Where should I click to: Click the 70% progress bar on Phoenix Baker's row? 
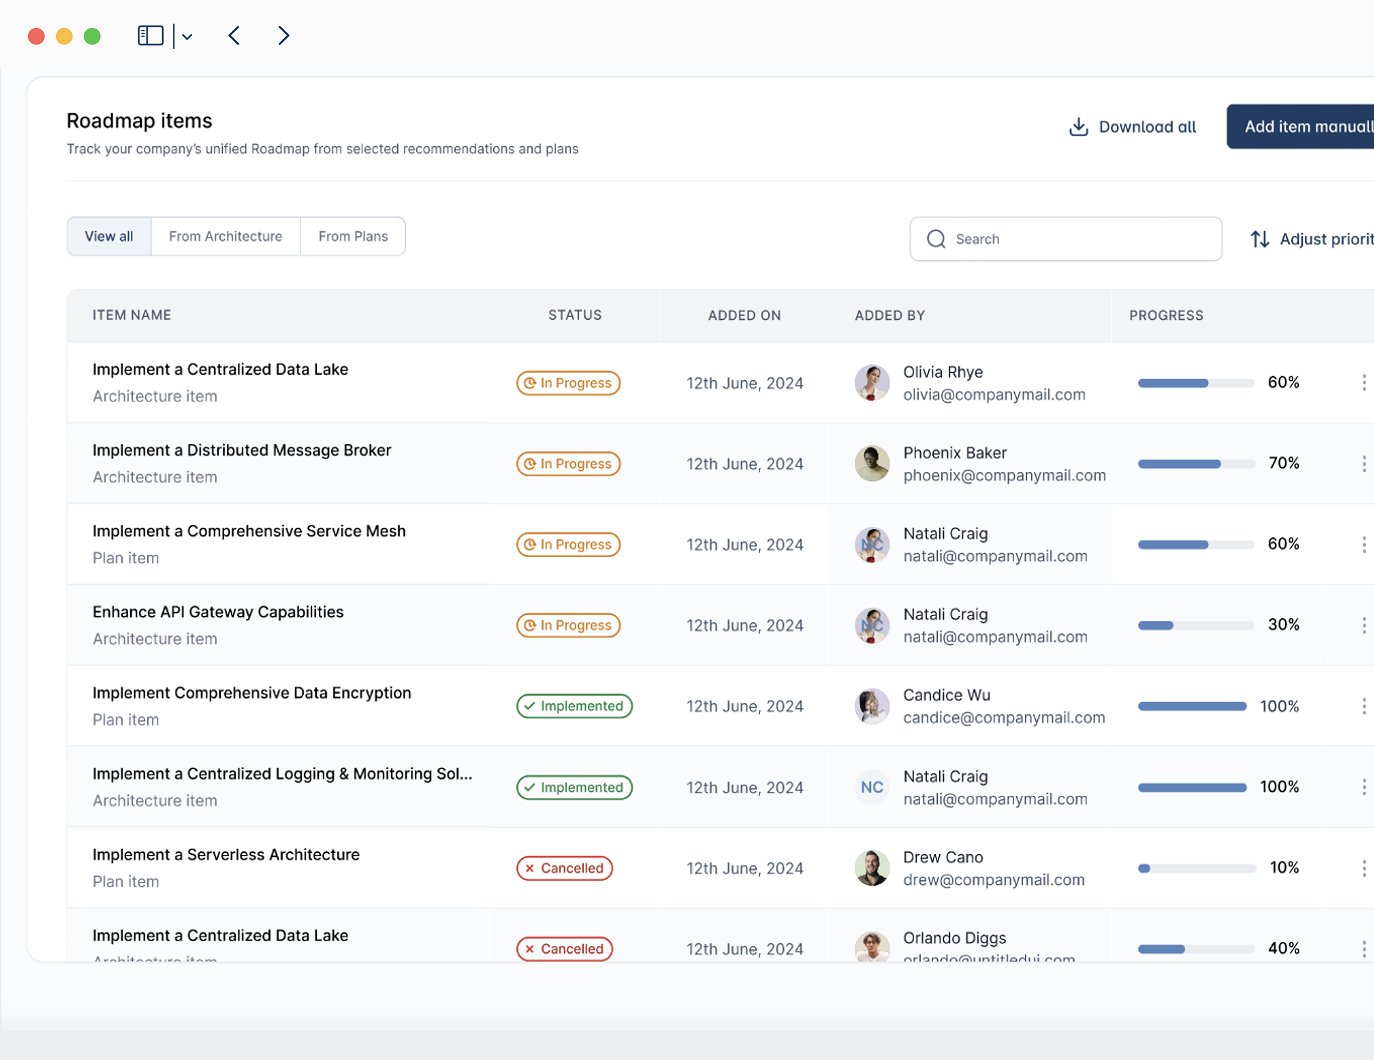click(1196, 463)
